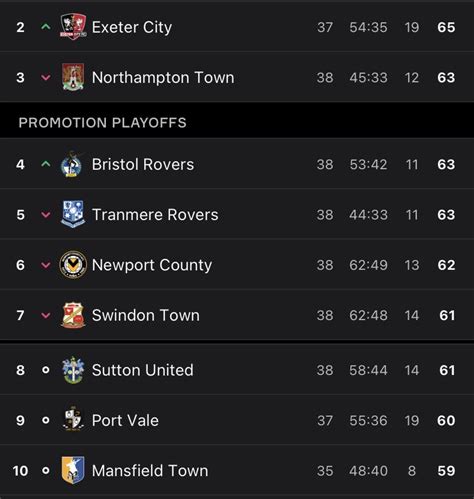474x499 pixels.
Task: Select the Mansfield Town shield crest
Action: pyautogui.click(x=73, y=470)
